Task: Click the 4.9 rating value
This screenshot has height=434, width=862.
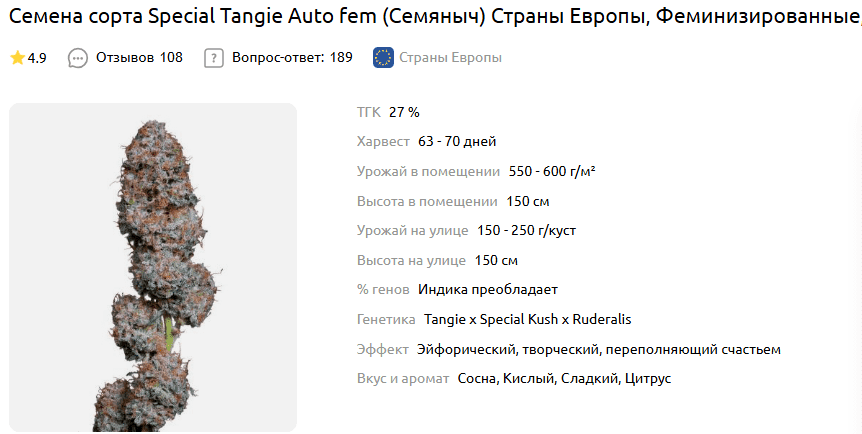Action: click(37, 58)
